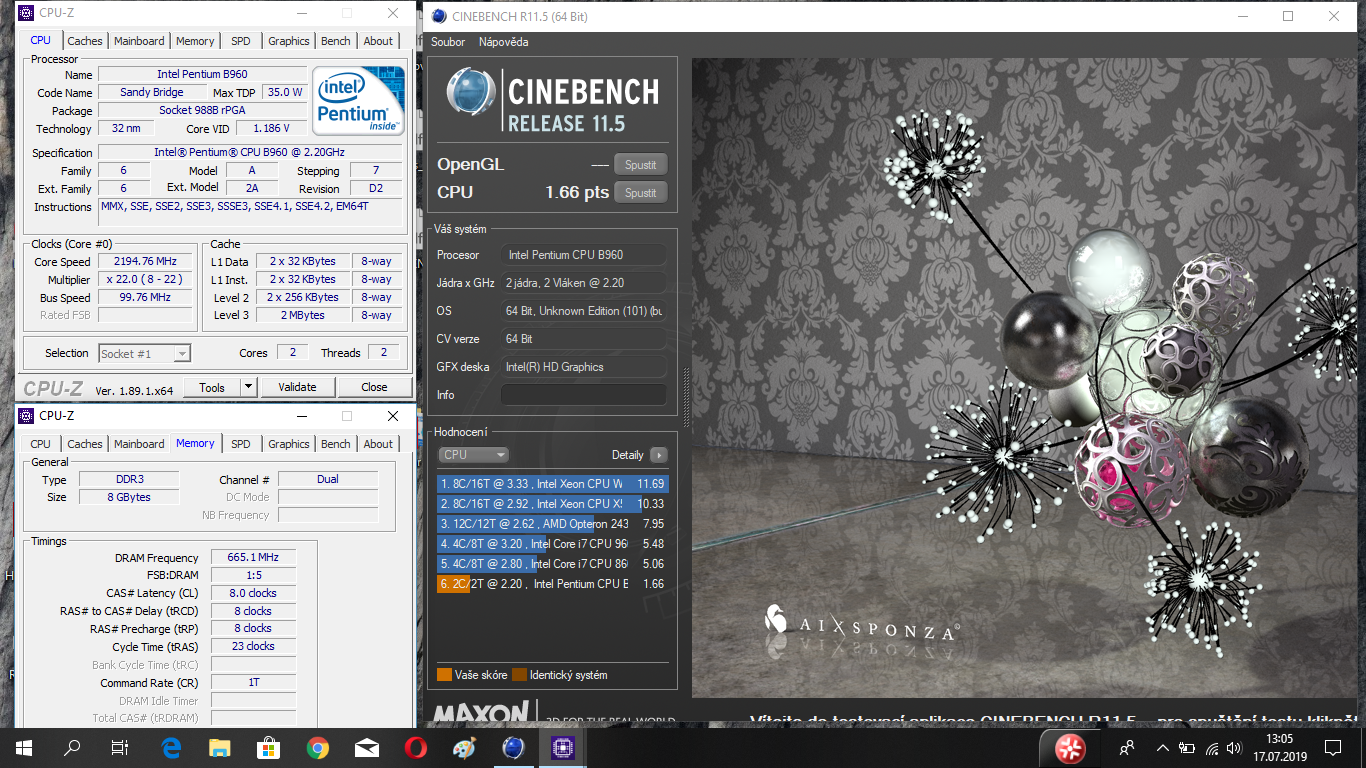Open Microsoft Store from taskbar

[268, 747]
